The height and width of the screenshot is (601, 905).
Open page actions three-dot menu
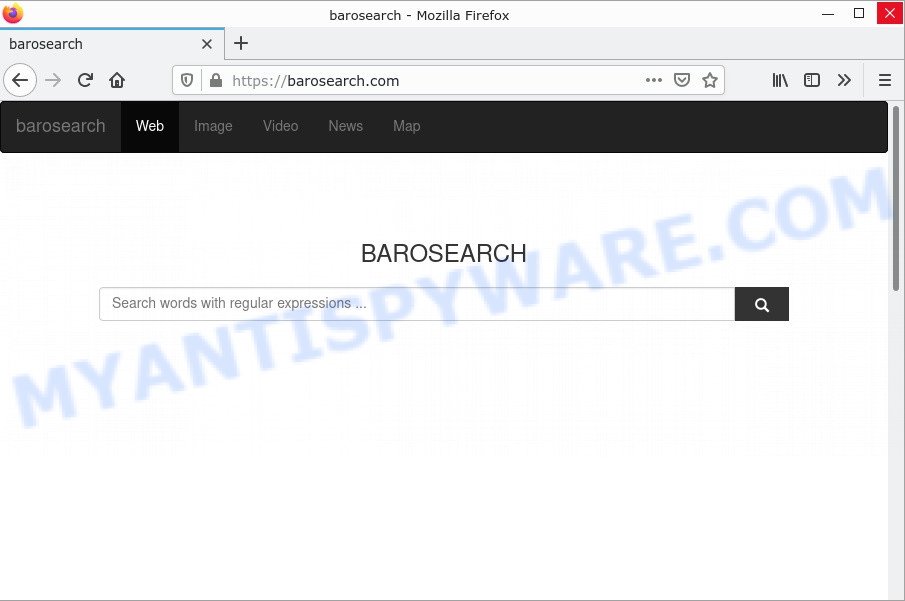point(653,80)
